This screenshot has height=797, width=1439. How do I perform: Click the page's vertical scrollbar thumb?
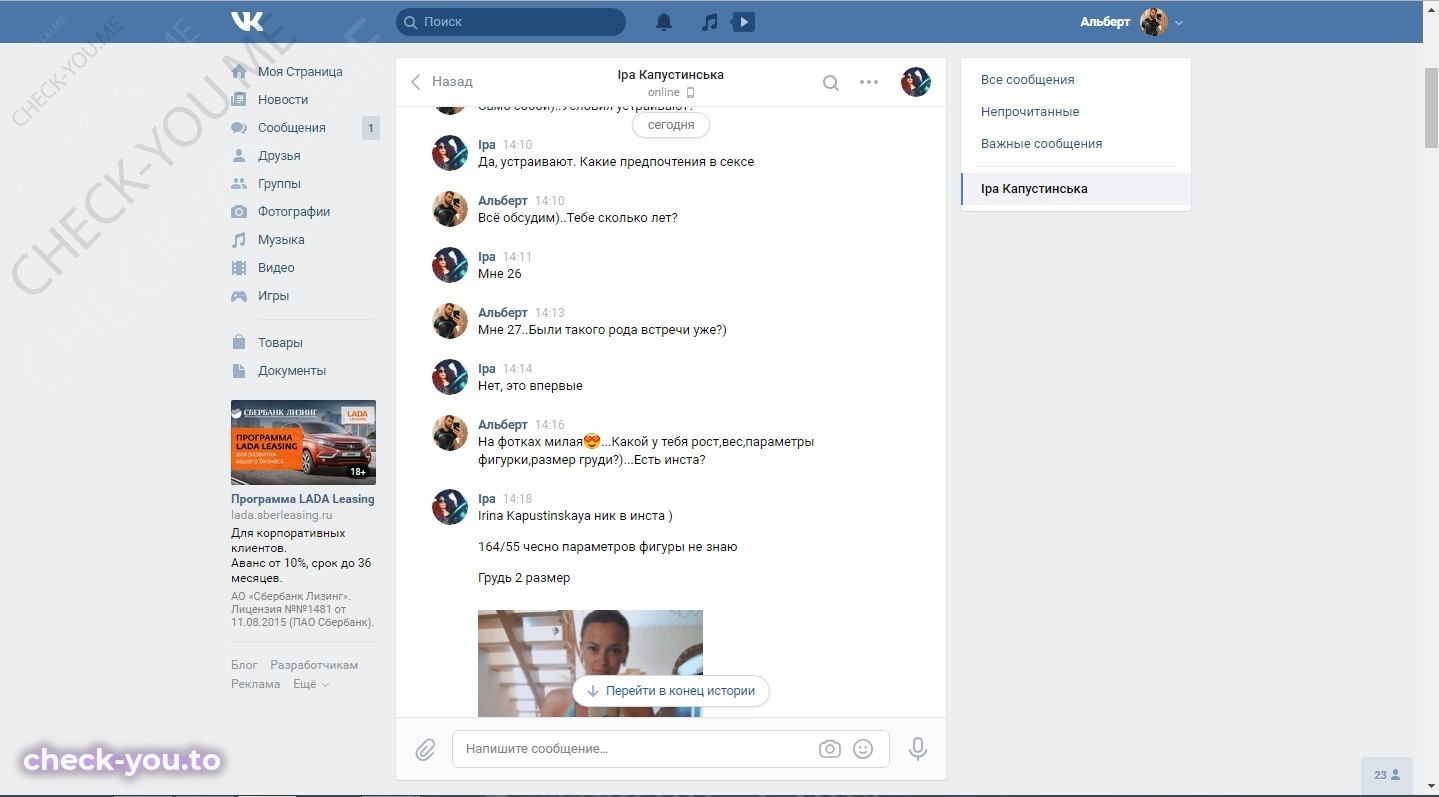(x=1431, y=108)
